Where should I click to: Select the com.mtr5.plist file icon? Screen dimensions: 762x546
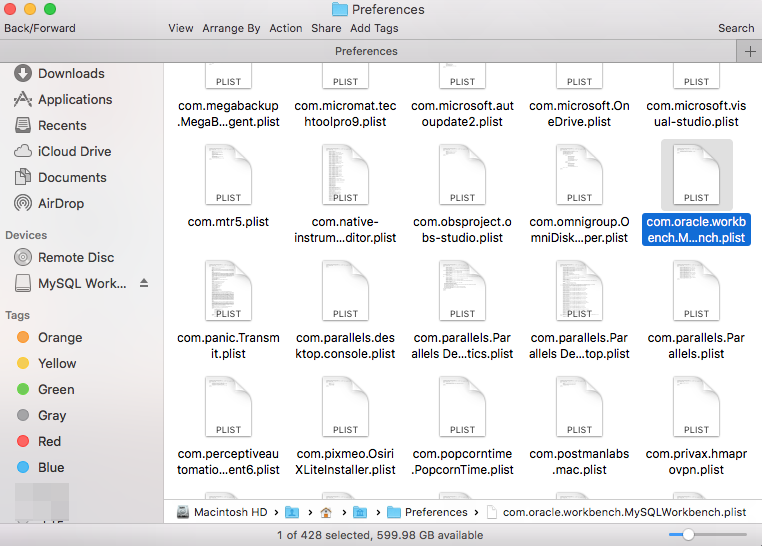229,175
